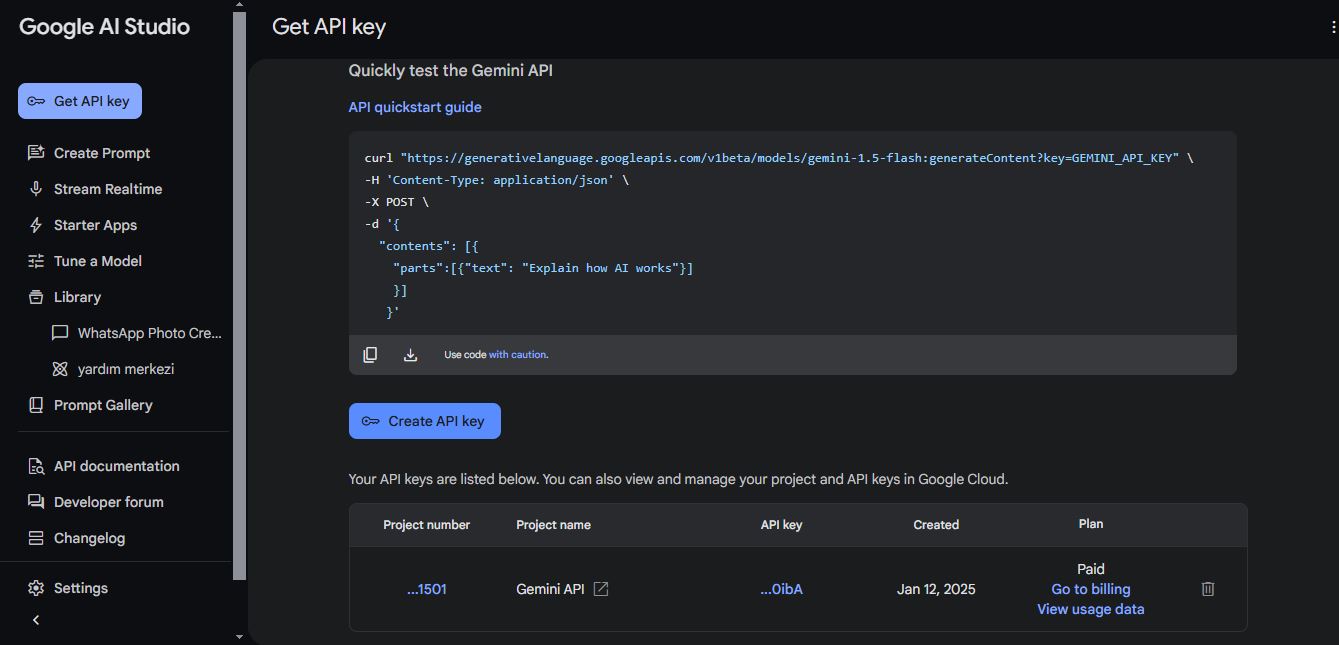
Task: Open the more options menu at top right
Action: click(x=1334, y=28)
